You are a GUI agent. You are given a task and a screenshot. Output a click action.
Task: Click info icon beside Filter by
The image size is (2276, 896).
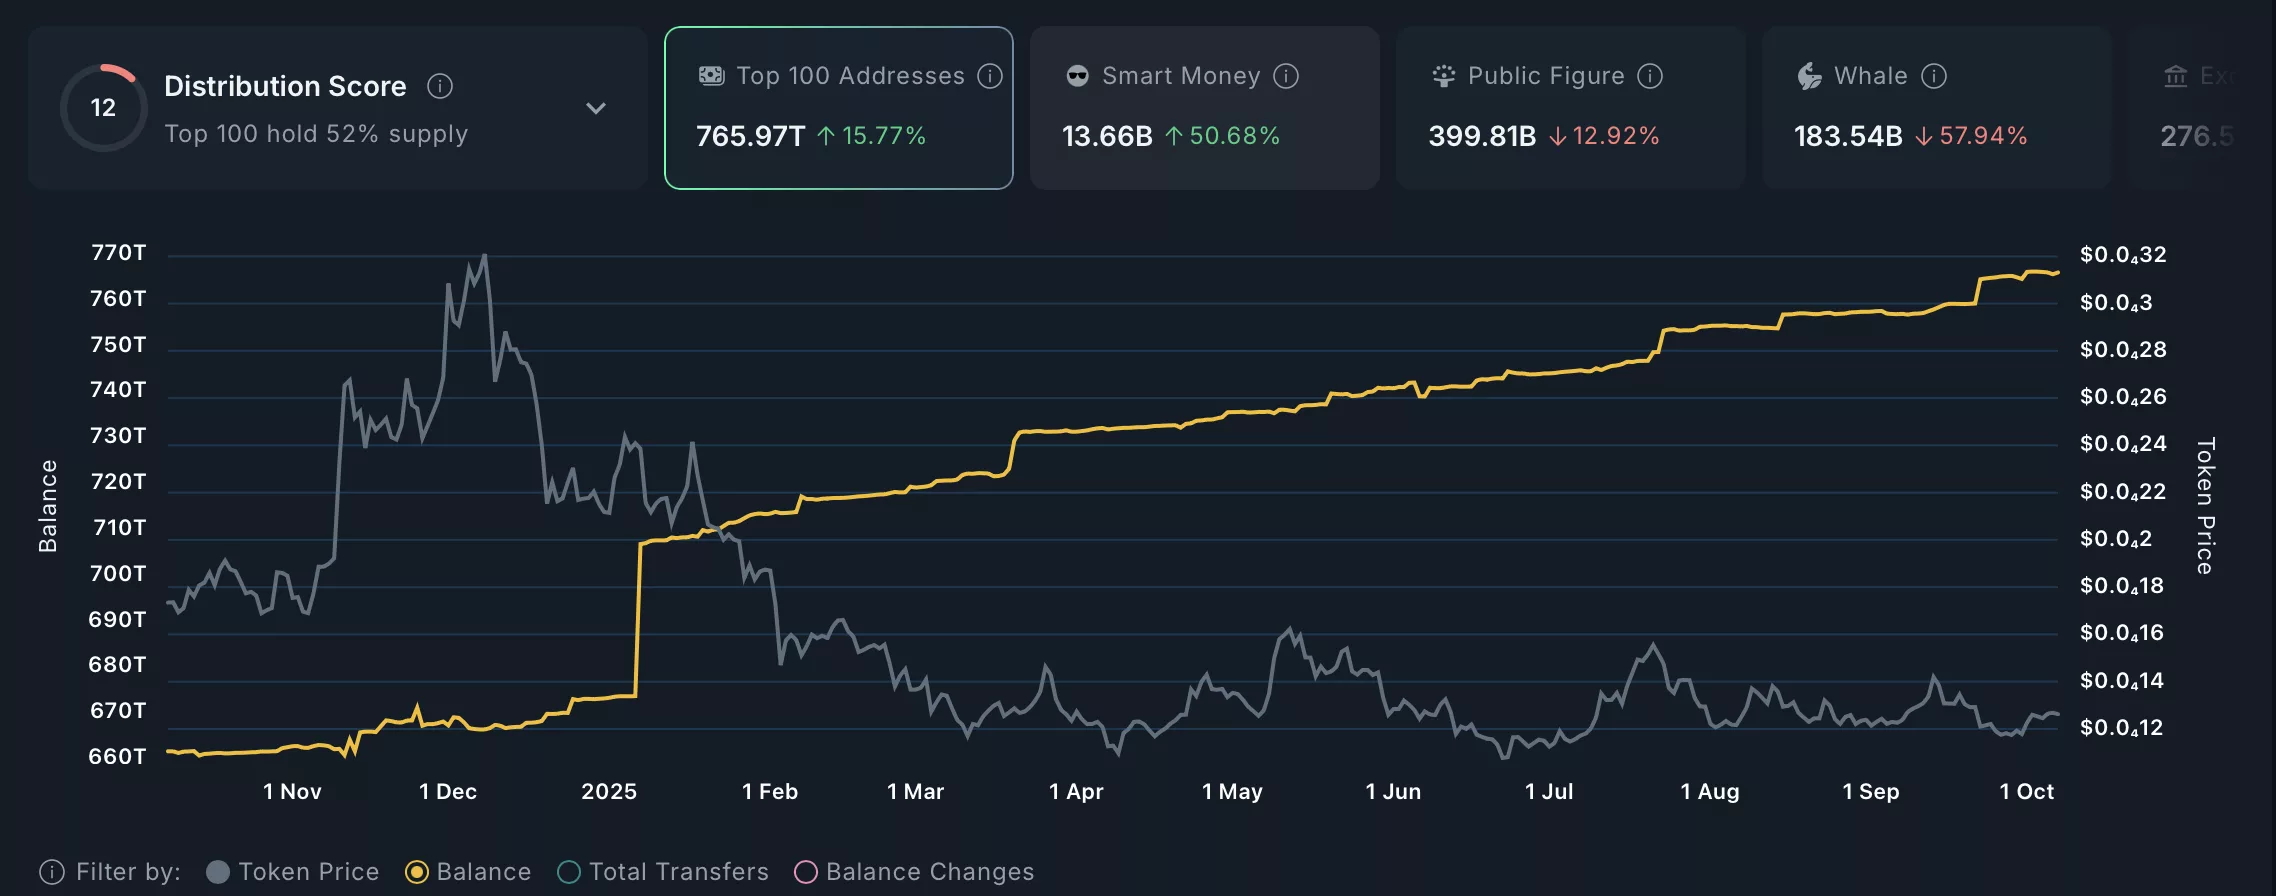pos(52,872)
